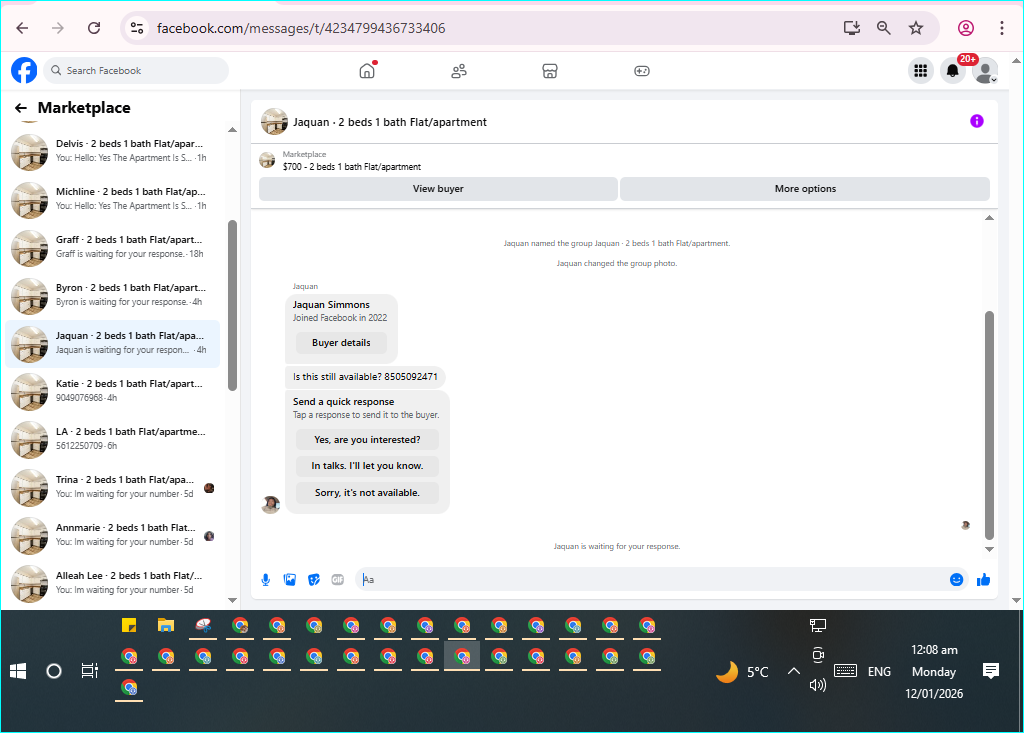
Task: Open the Graff conversation
Action: 112,247
